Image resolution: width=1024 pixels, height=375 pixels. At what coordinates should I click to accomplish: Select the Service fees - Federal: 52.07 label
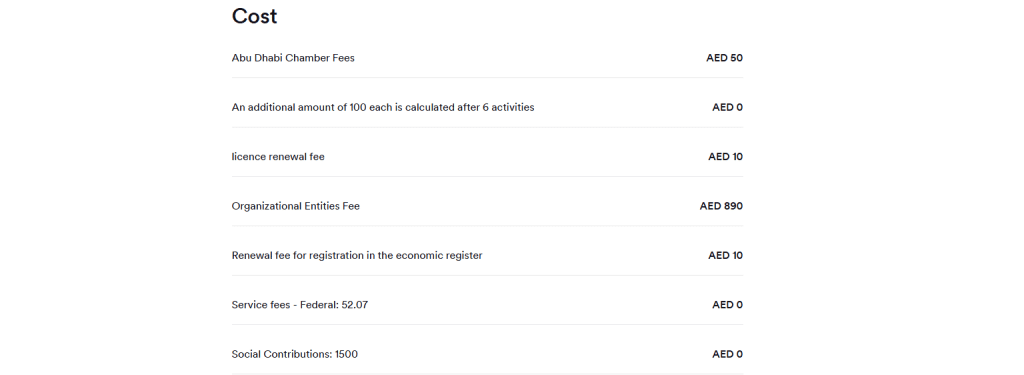(x=300, y=304)
